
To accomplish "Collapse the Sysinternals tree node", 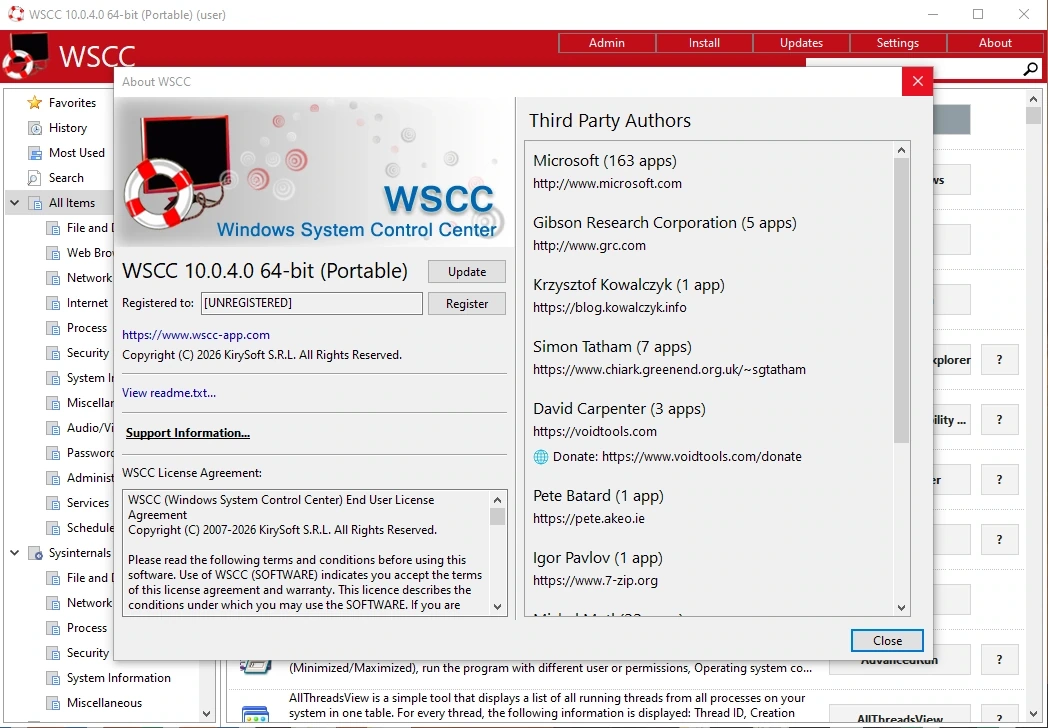I will click(14, 553).
